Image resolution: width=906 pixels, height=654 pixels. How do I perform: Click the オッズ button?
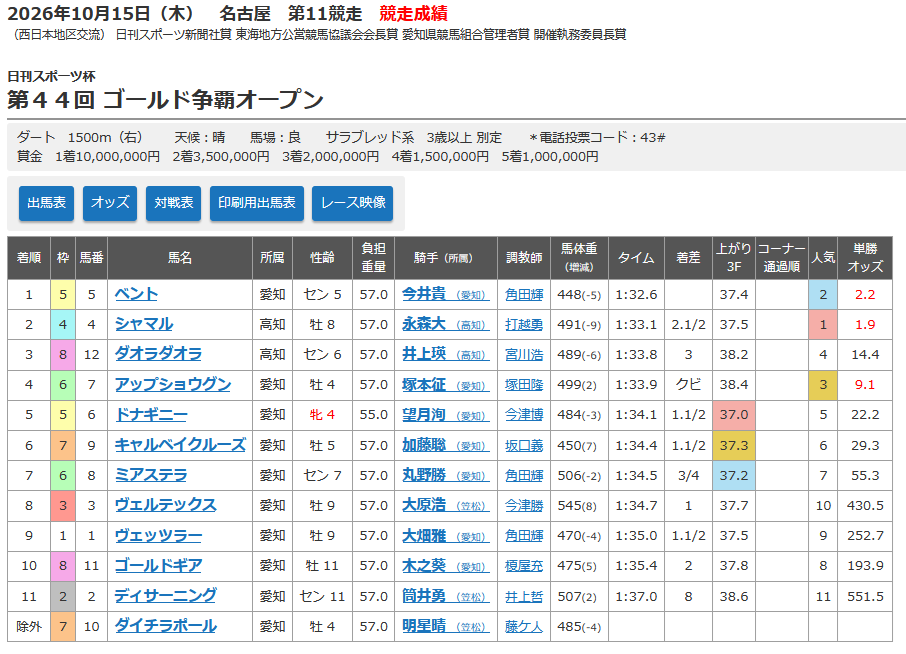[x=110, y=203]
